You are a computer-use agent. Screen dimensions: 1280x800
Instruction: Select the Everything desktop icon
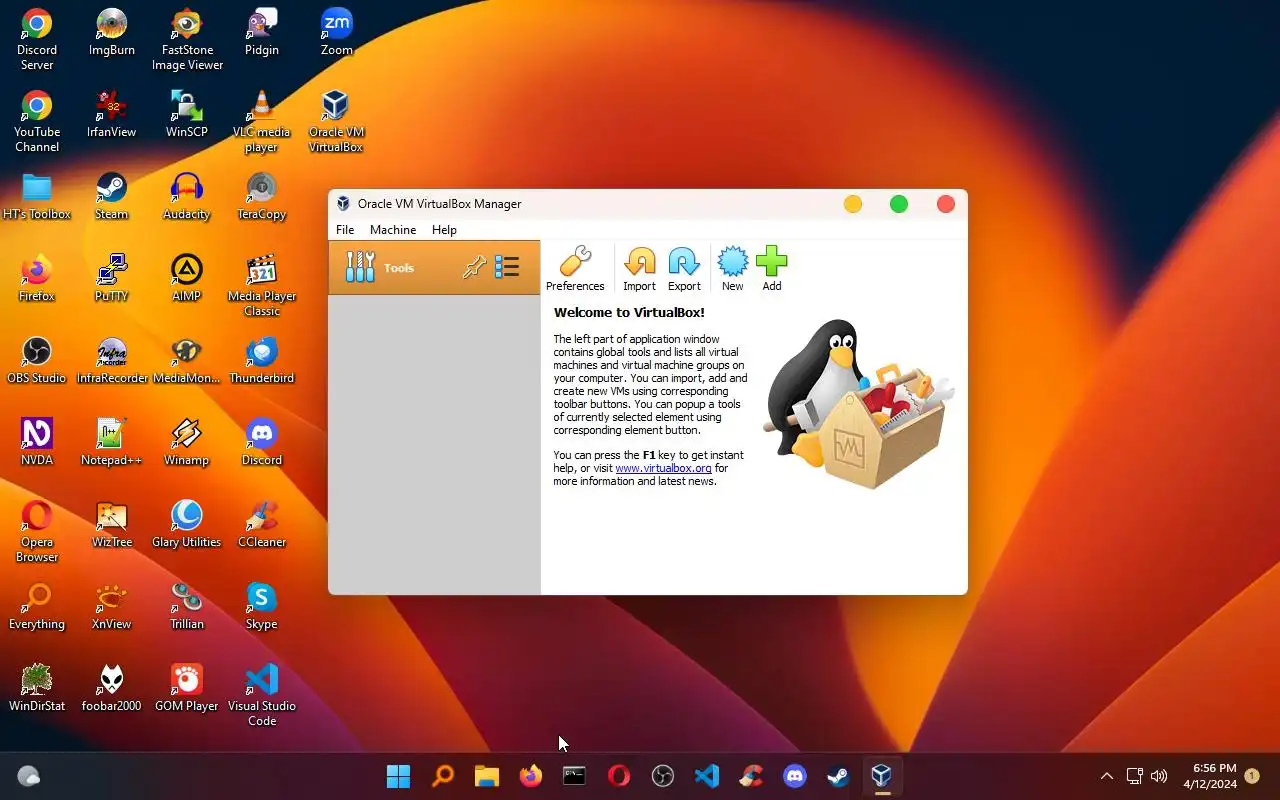[x=37, y=606]
